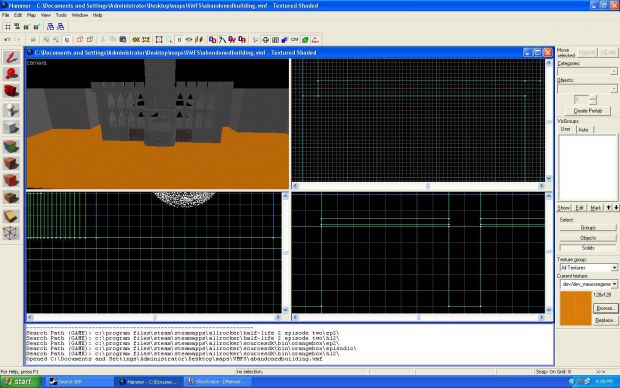Switch to the Auto VisGroups tab
Screen dimensions: 620x388
[584, 130]
